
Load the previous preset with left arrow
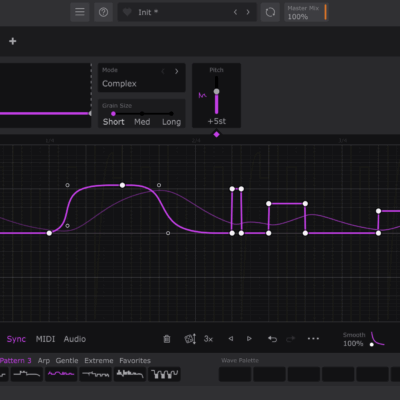tap(235, 12)
